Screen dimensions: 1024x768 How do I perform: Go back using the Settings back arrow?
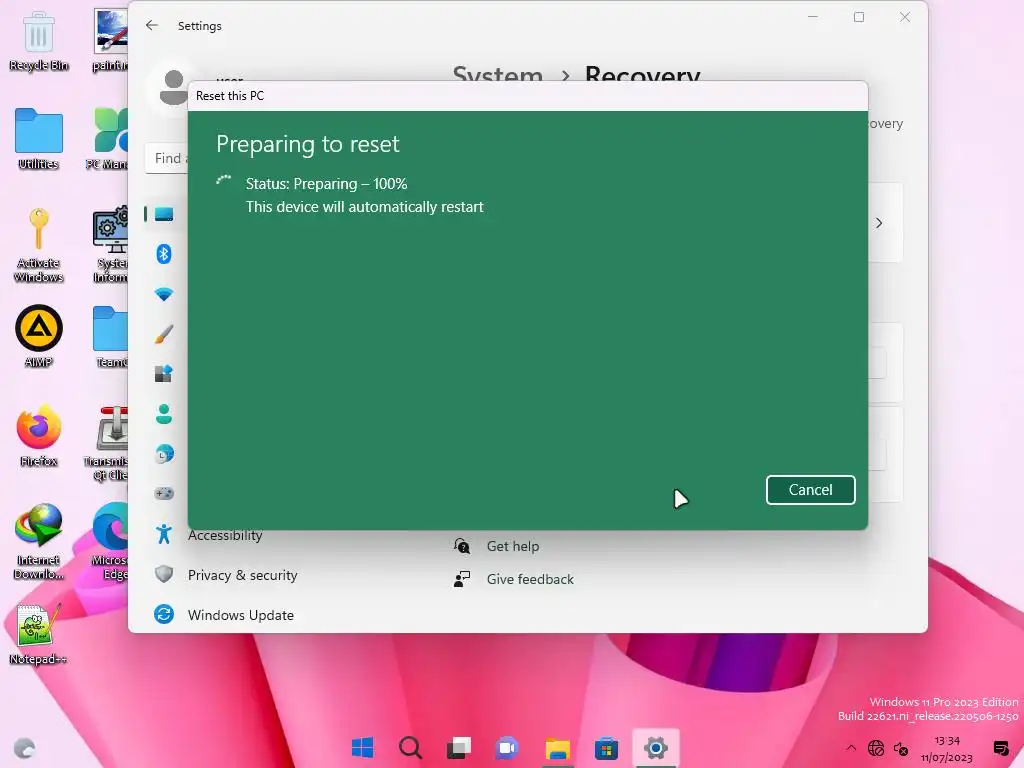(x=152, y=25)
